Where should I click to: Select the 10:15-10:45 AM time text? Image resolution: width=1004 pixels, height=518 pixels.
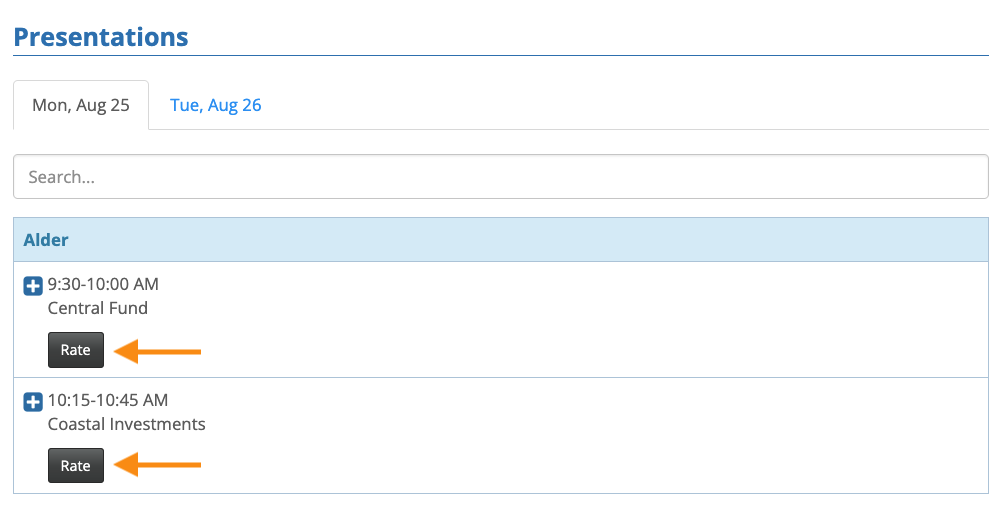(x=108, y=401)
